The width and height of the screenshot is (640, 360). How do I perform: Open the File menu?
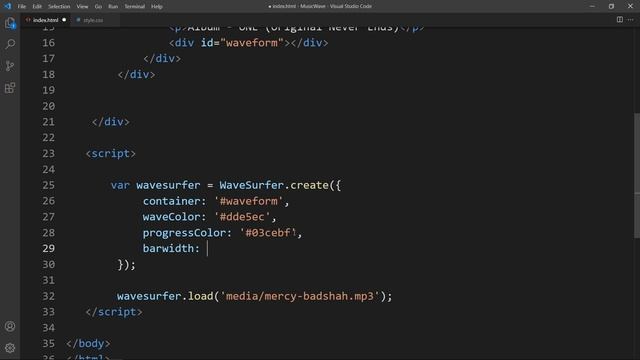[22, 7]
